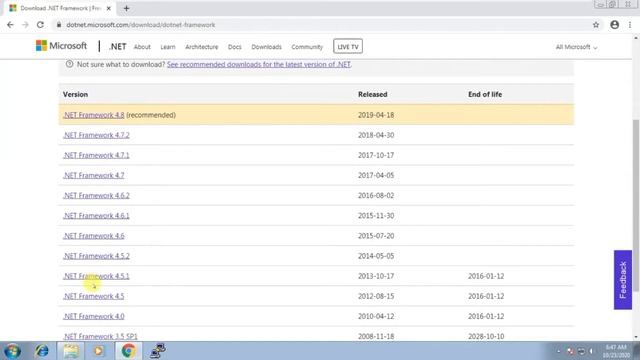The image size is (640, 360).
Task: Click the page vertical scrollbar thumb
Action: point(636,205)
